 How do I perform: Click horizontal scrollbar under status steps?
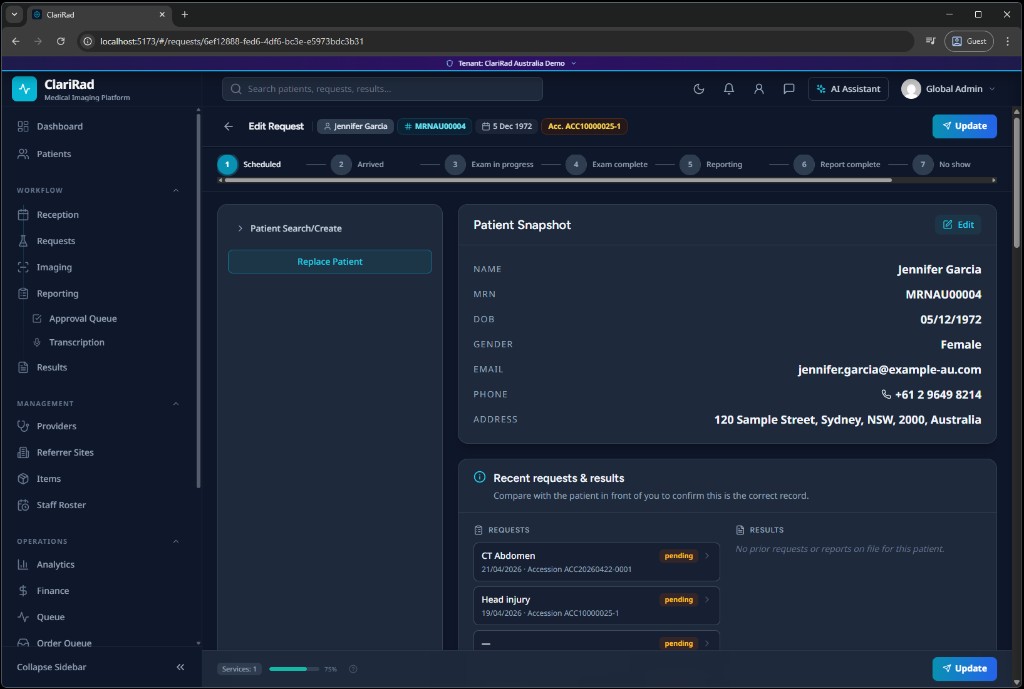click(x=558, y=180)
